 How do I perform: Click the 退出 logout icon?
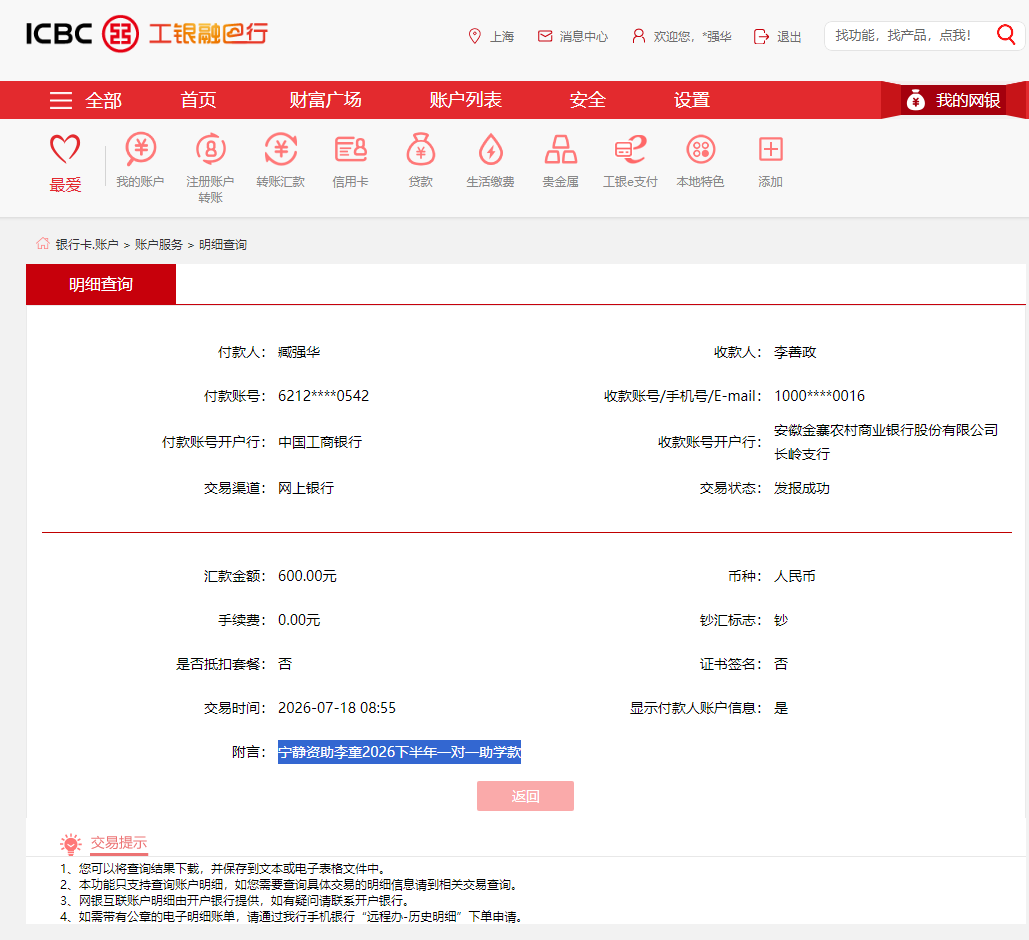[761, 36]
